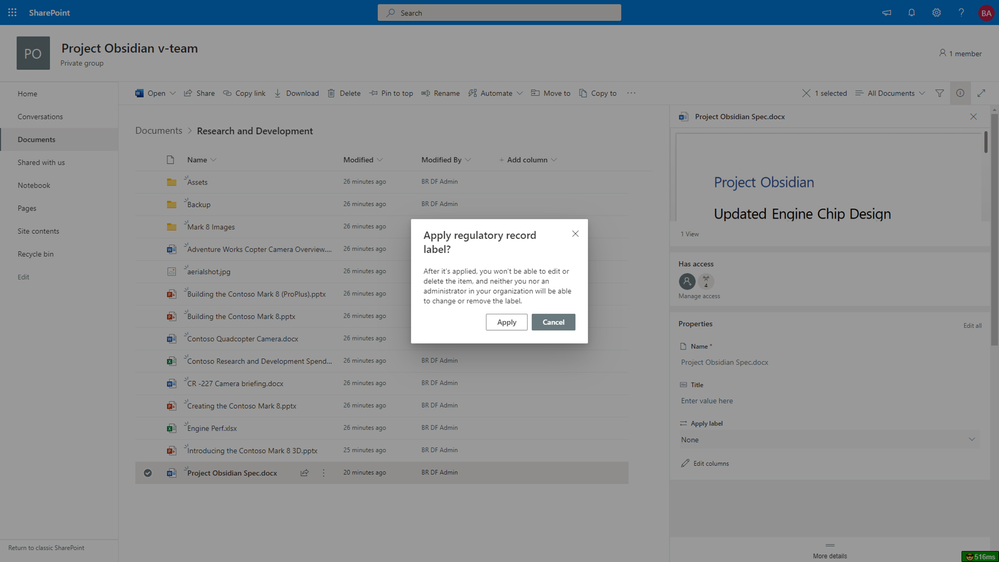Click the share icon on Project Obsidian Spec row
This screenshot has height=562, width=999.
coord(305,473)
